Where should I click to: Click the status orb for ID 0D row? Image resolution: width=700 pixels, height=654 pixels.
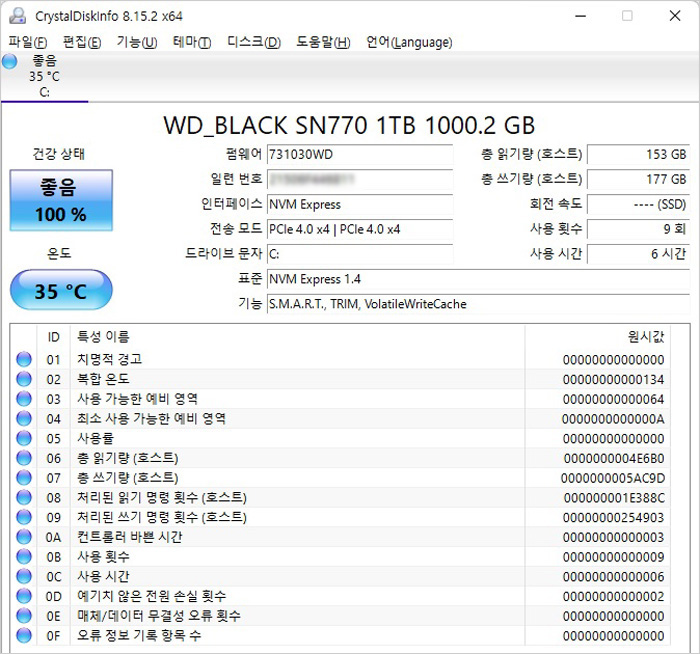(24, 596)
